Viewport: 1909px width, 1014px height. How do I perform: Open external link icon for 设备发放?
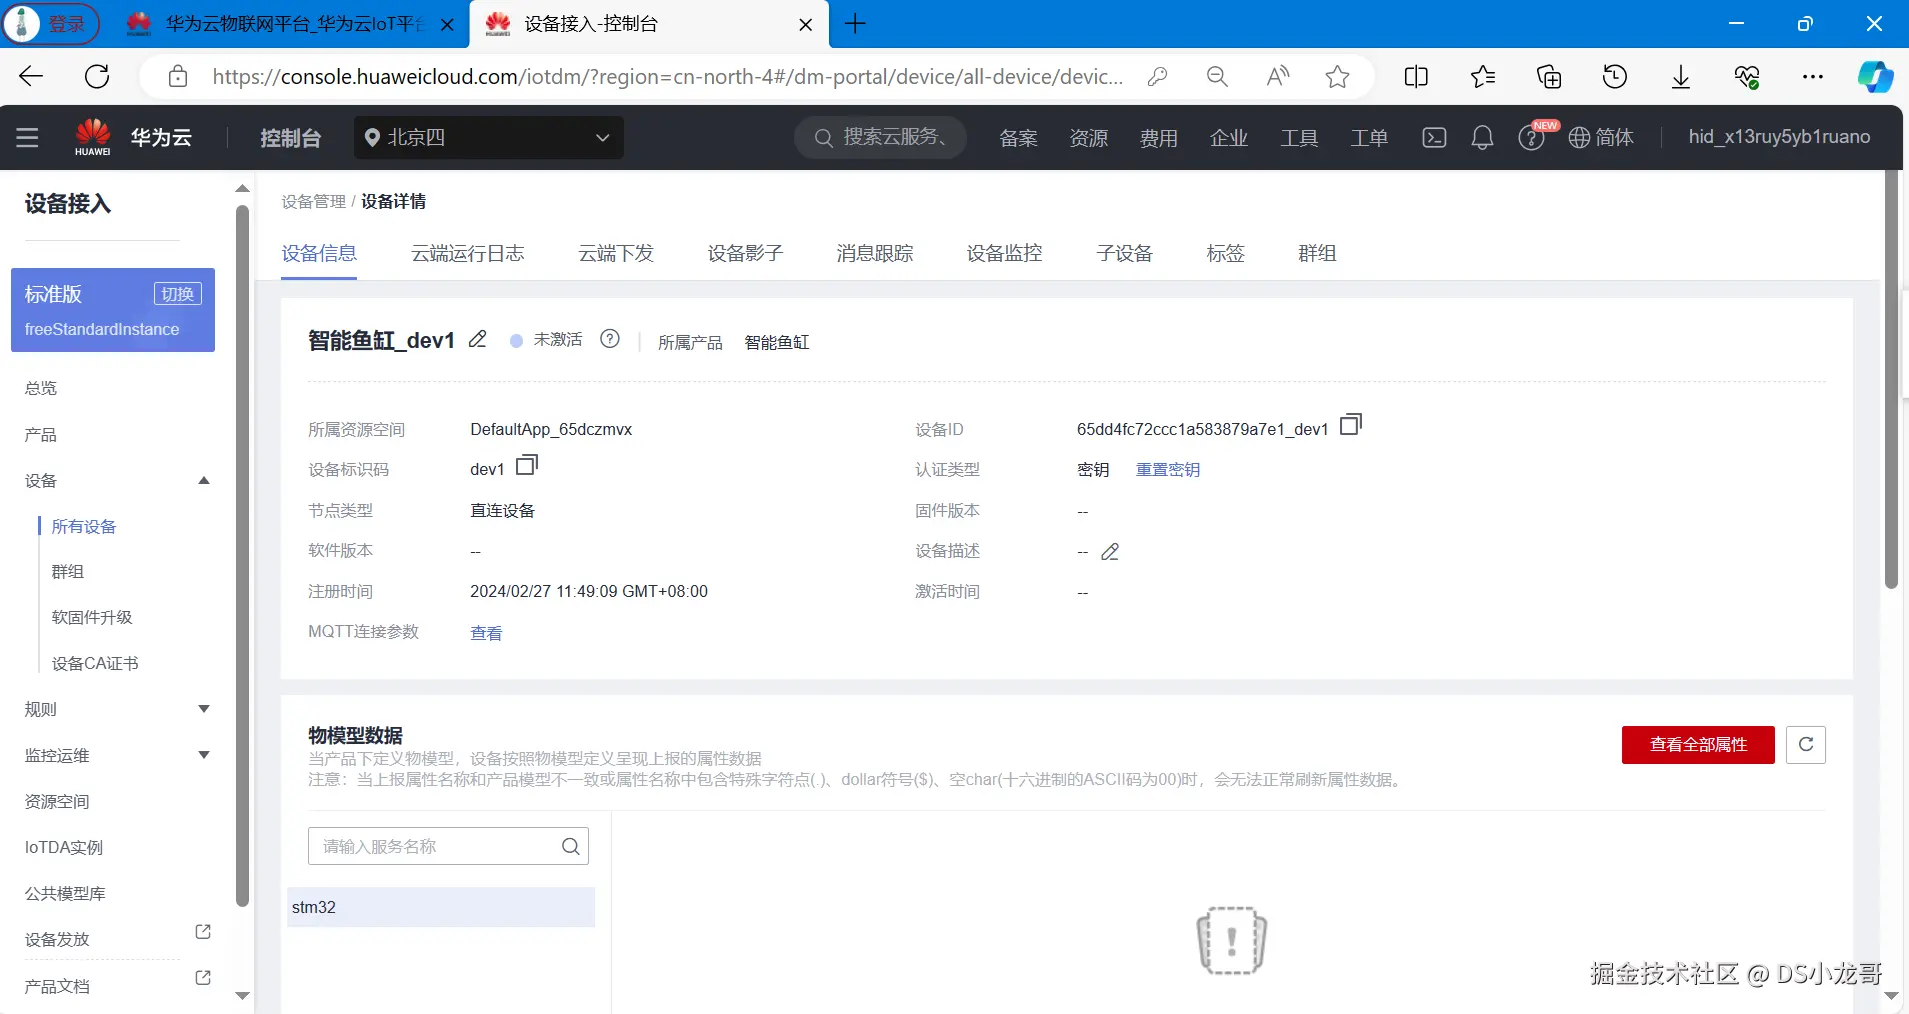click(x=203, y=932)
